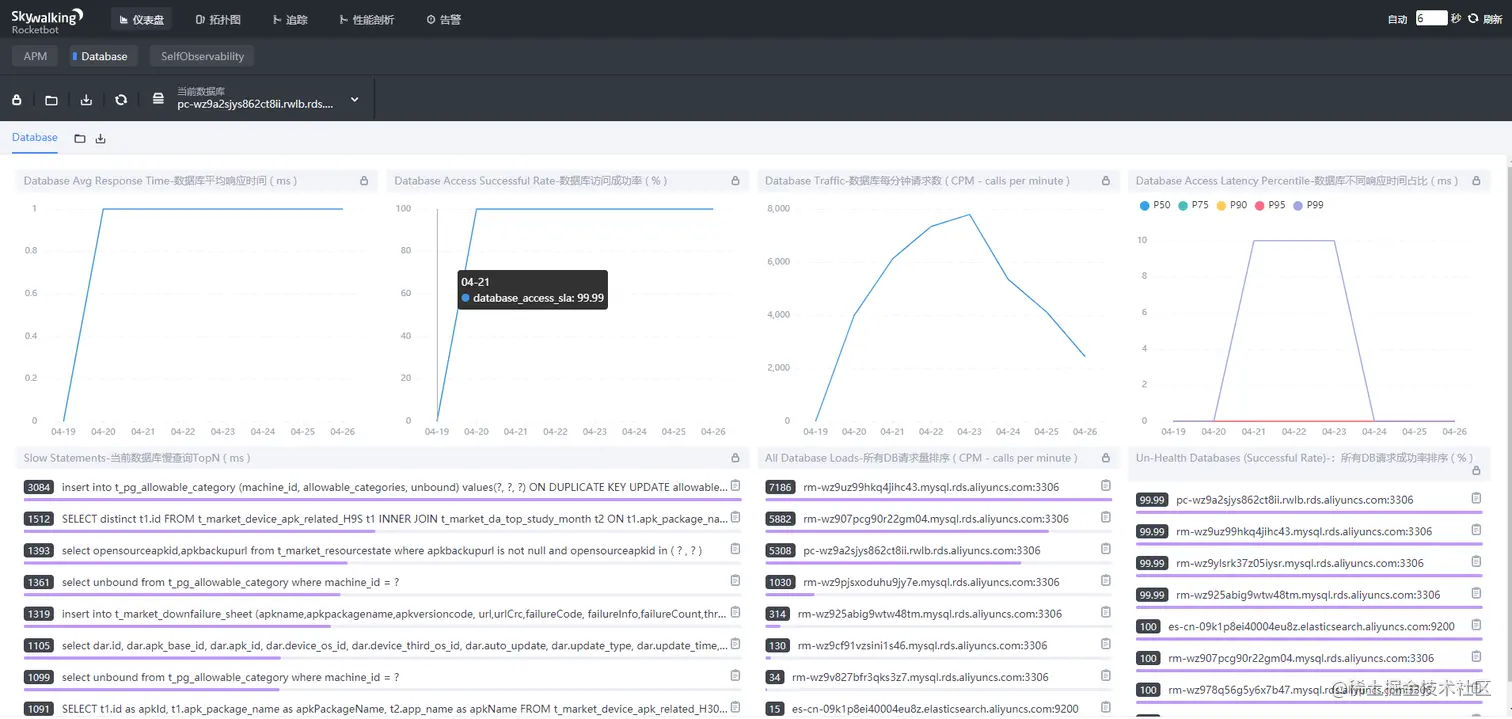Open the folder import icon in toolbar
Image resolution: width=1512 pixels, height=719 pixels.
51,100
